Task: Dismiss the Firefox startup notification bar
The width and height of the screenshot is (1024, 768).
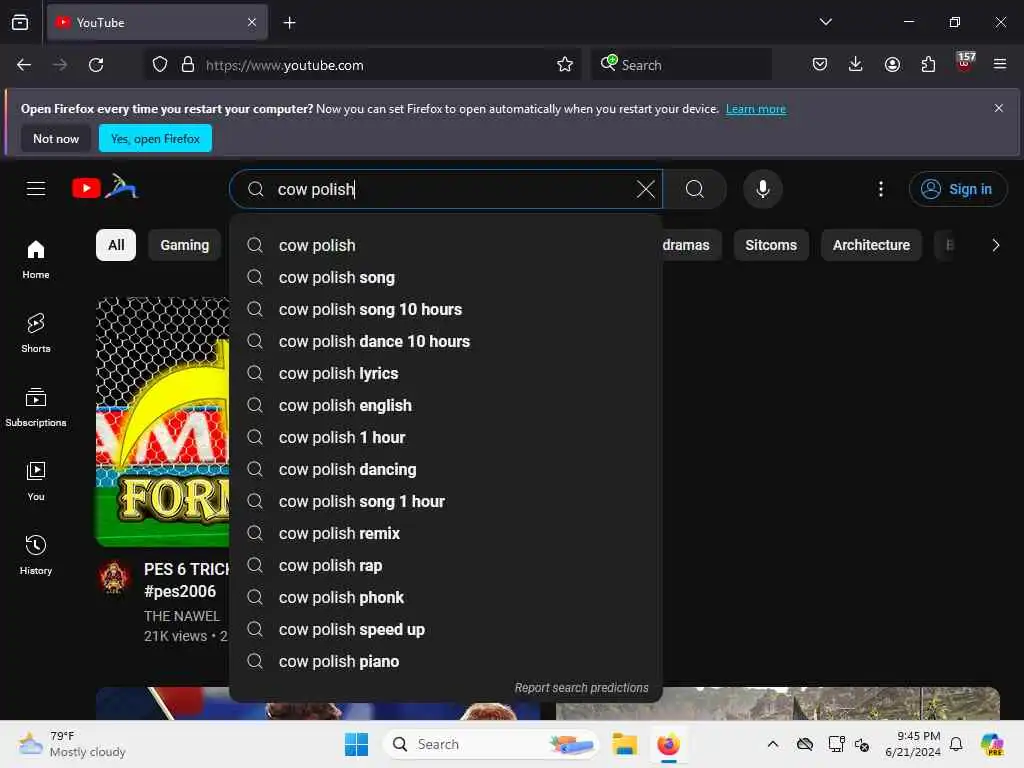Action: coord(999,108)
